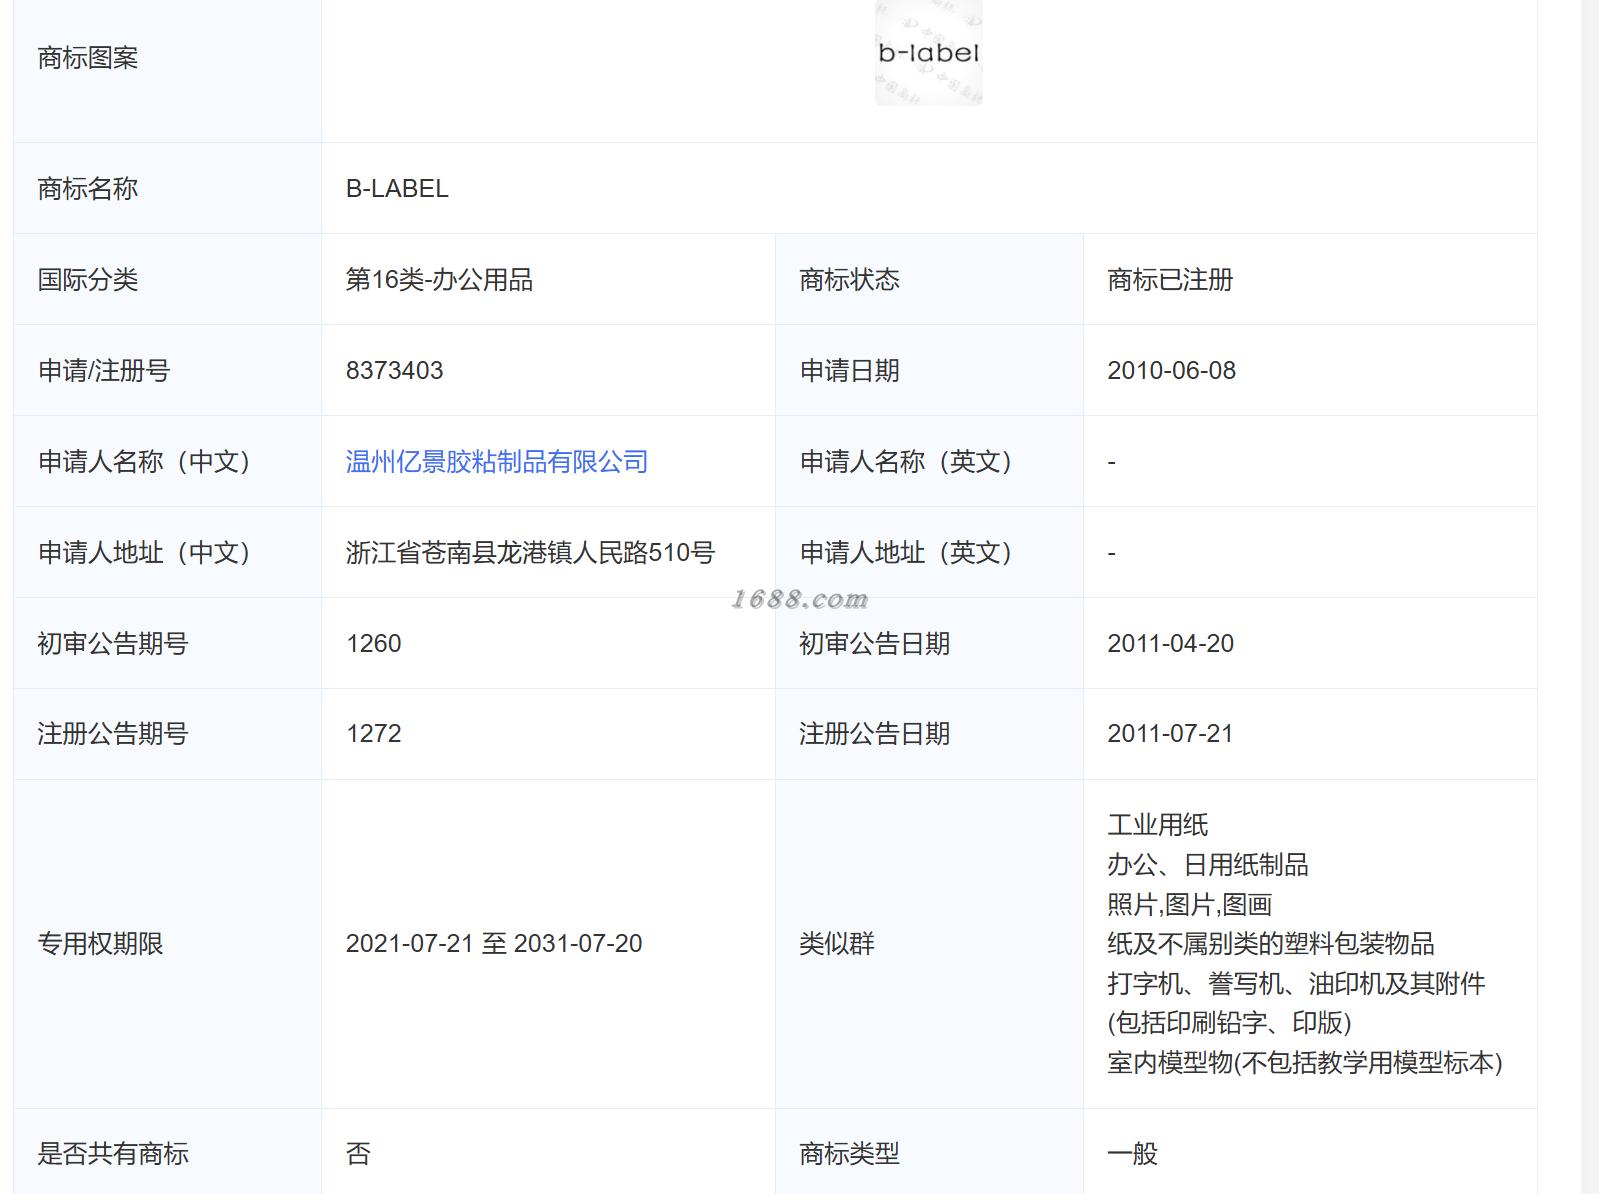Click the 初审公告日期 label
Viewport: 1599px width, 1194px height.
click(x=875, y=644)
